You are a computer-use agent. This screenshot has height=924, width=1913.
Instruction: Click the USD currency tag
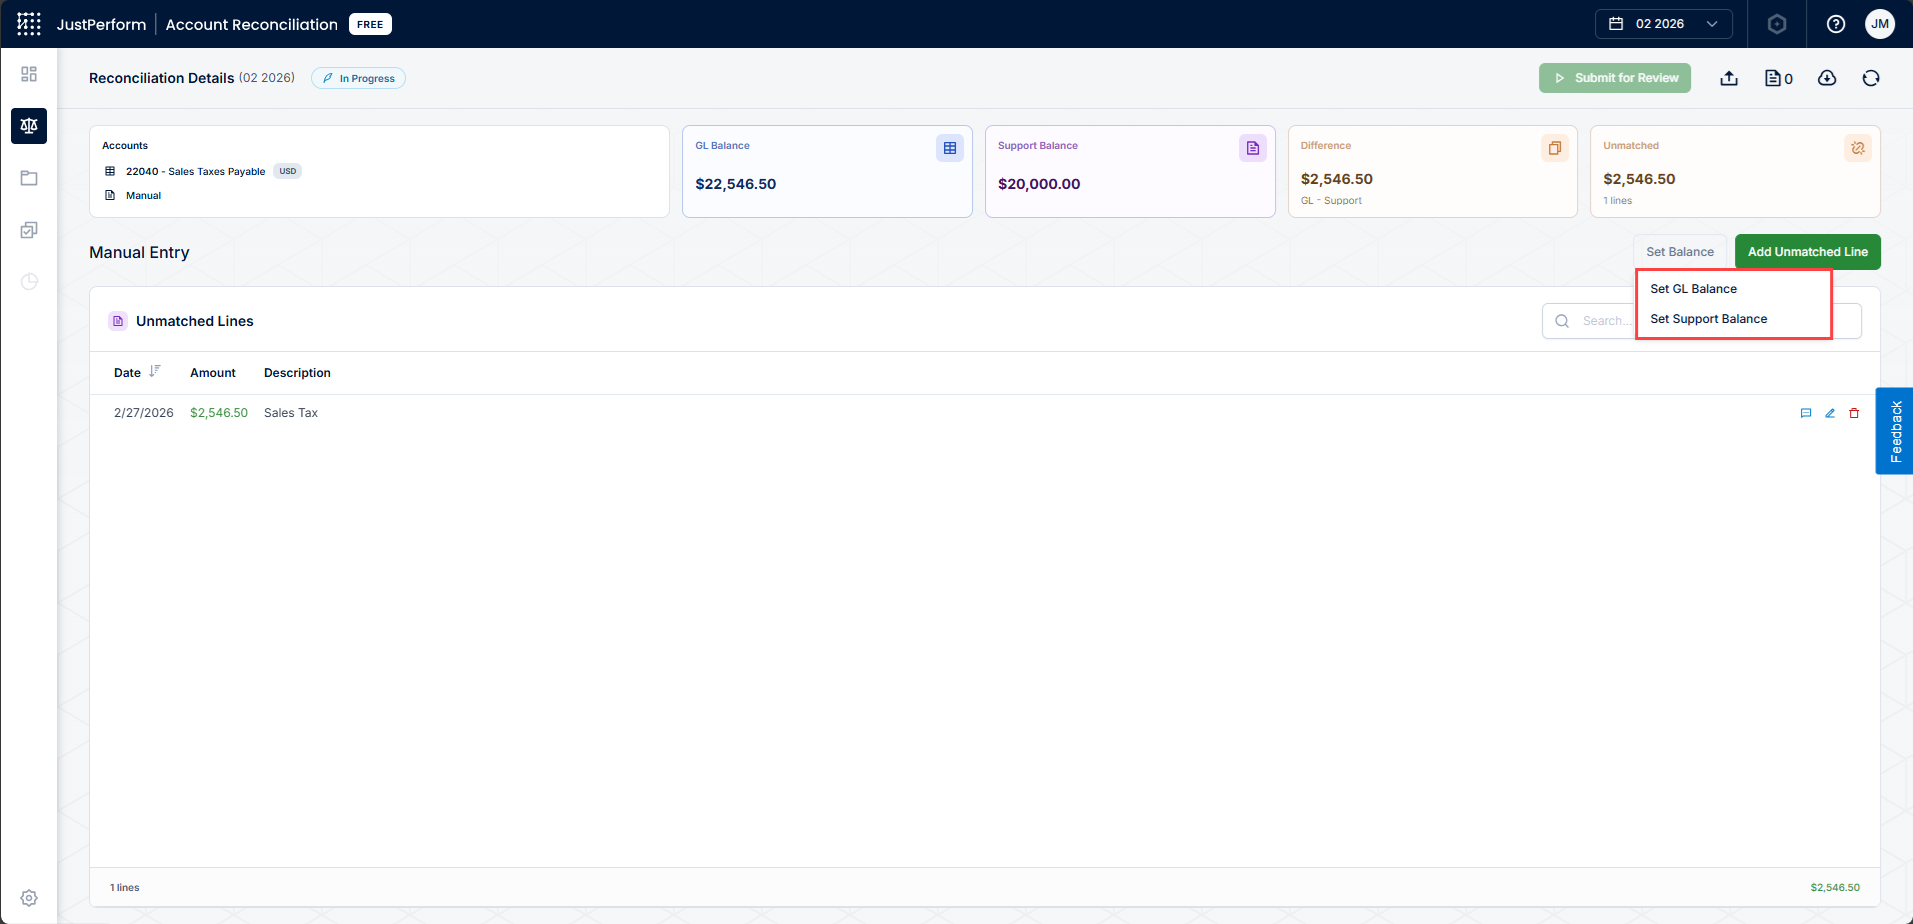point(288,171)
